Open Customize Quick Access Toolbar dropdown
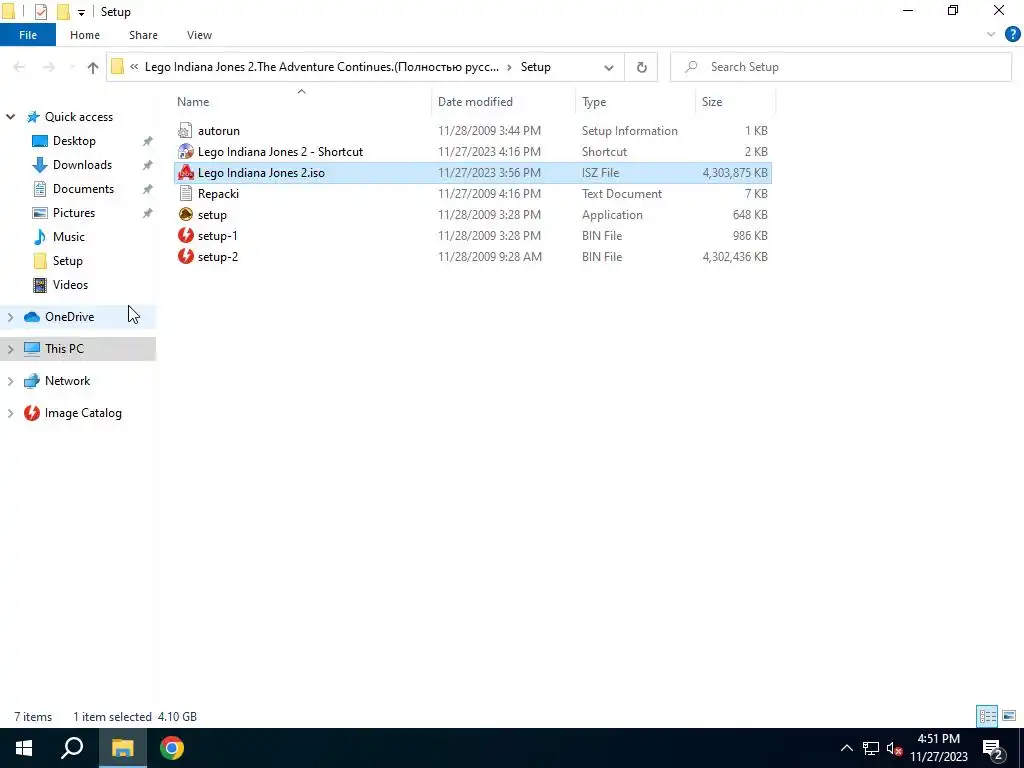The height and width of the screenshot is (768, 1024). coord(81,12)
